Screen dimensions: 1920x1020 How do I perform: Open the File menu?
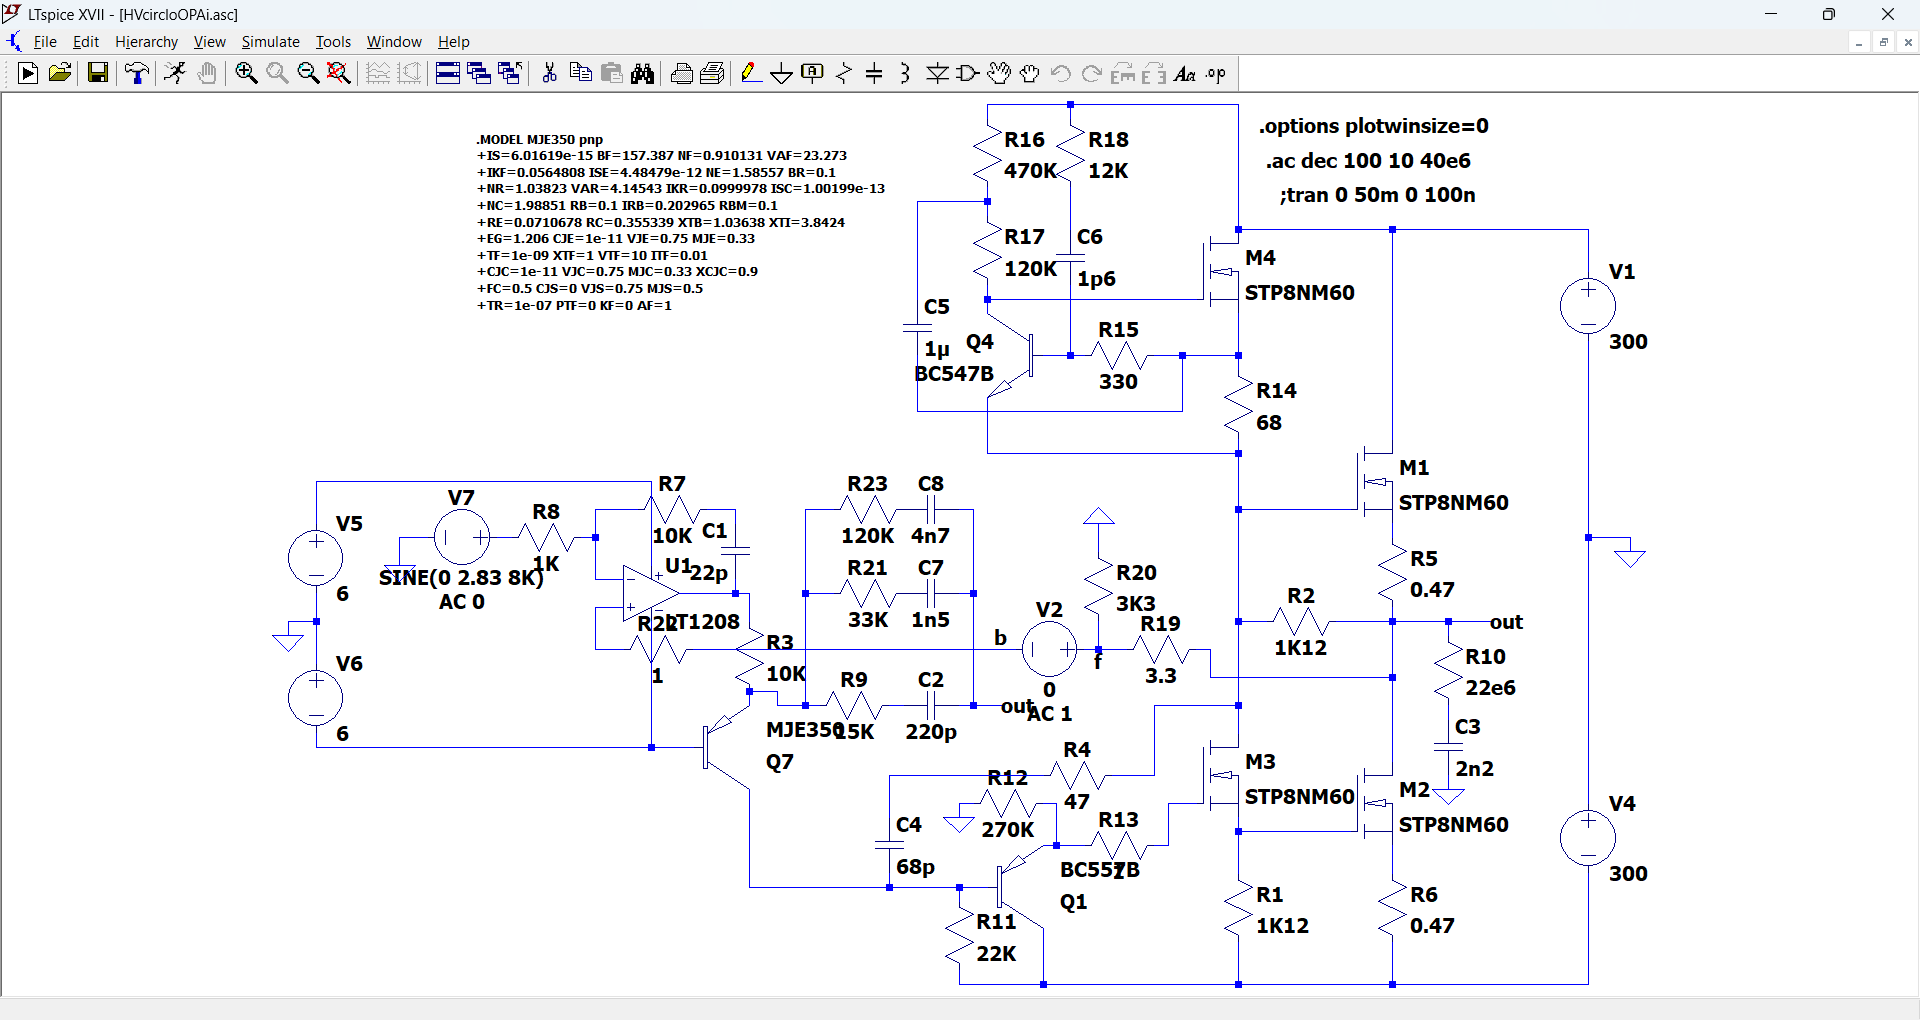(x=45, y=42)
